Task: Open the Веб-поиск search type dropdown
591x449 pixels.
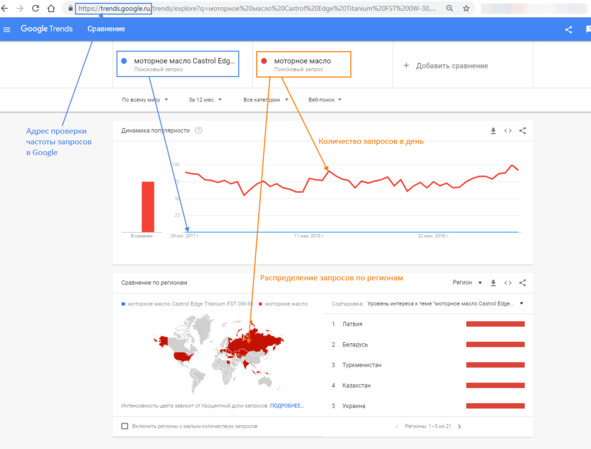Action: coord(325,100)
